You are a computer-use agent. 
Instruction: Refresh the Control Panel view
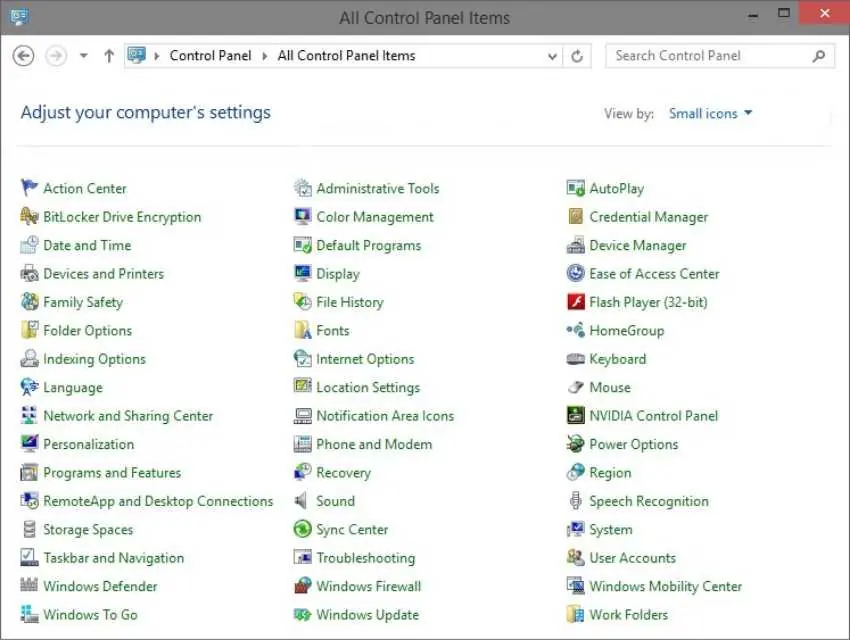pyautogui.click(x=577, y=56)
